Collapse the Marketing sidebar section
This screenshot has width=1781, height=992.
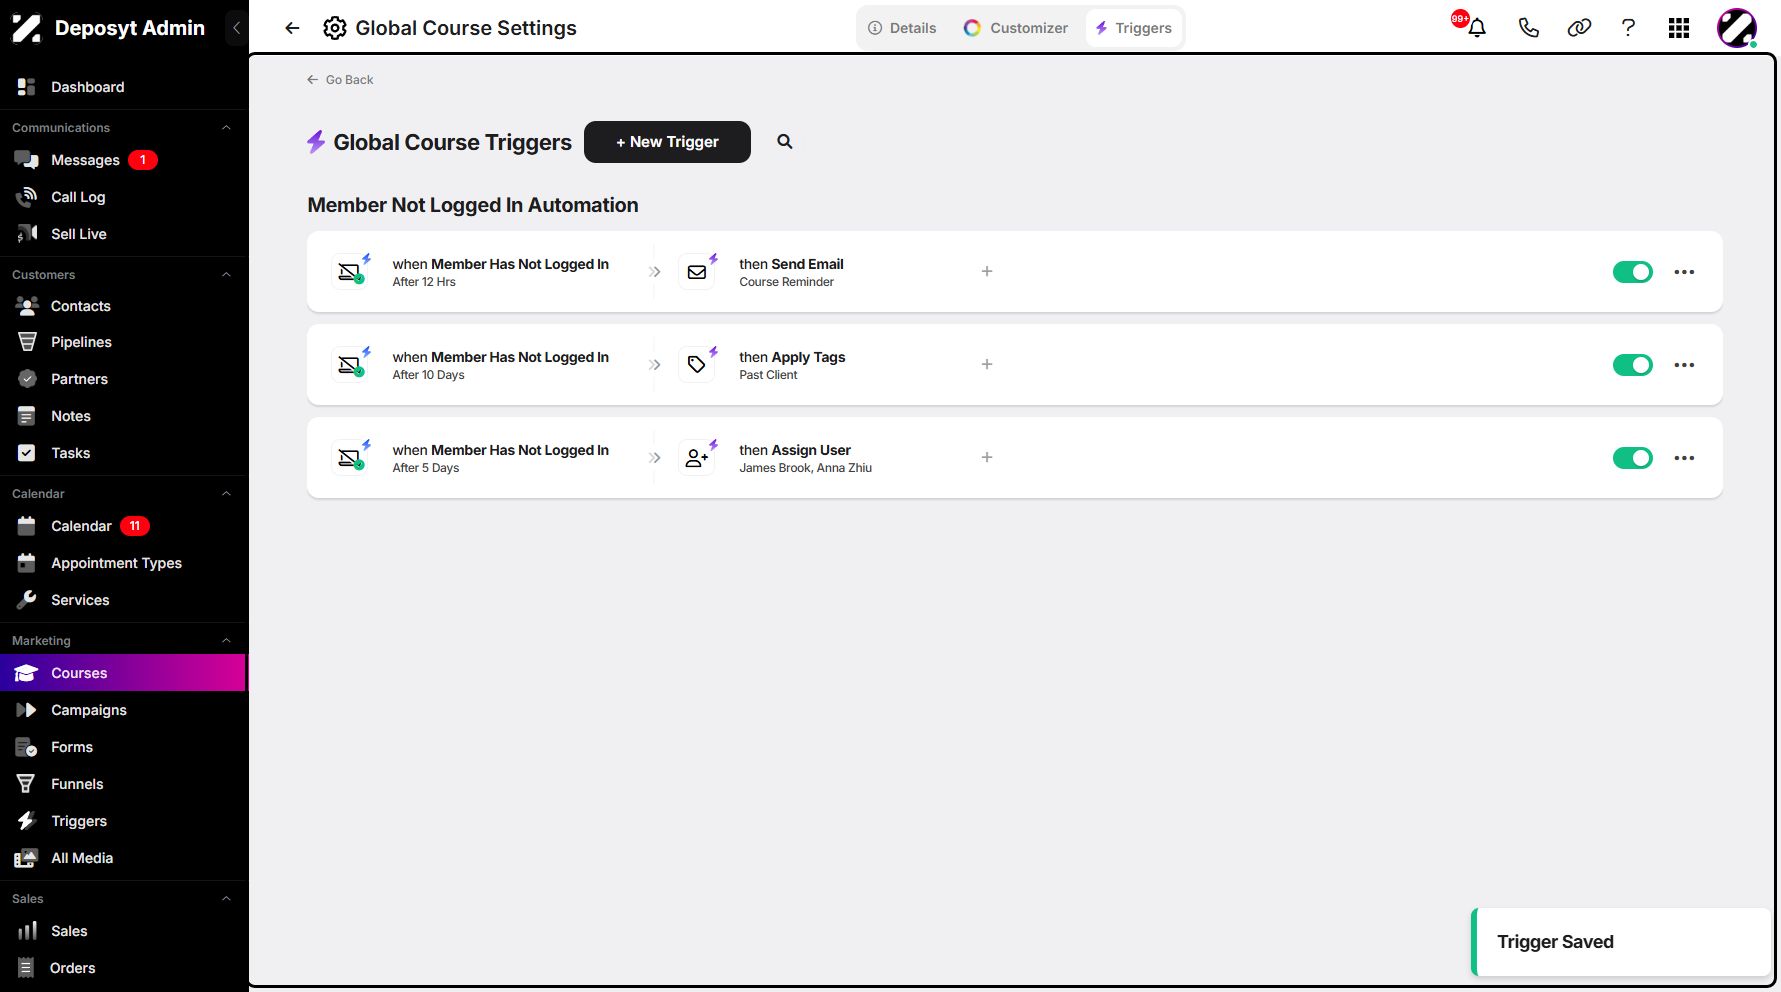pos(226,641)
